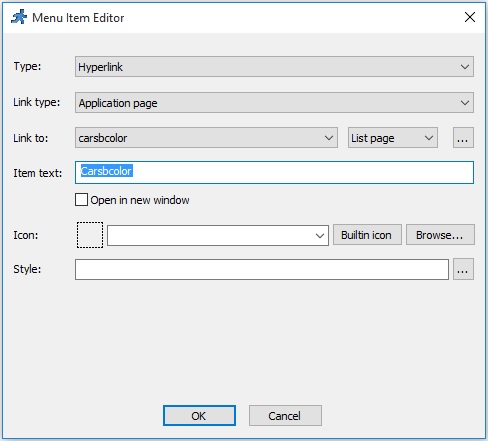This screenshot has height=441, width=488.
Task: Focus the Style text field
Action: point(262,269)
